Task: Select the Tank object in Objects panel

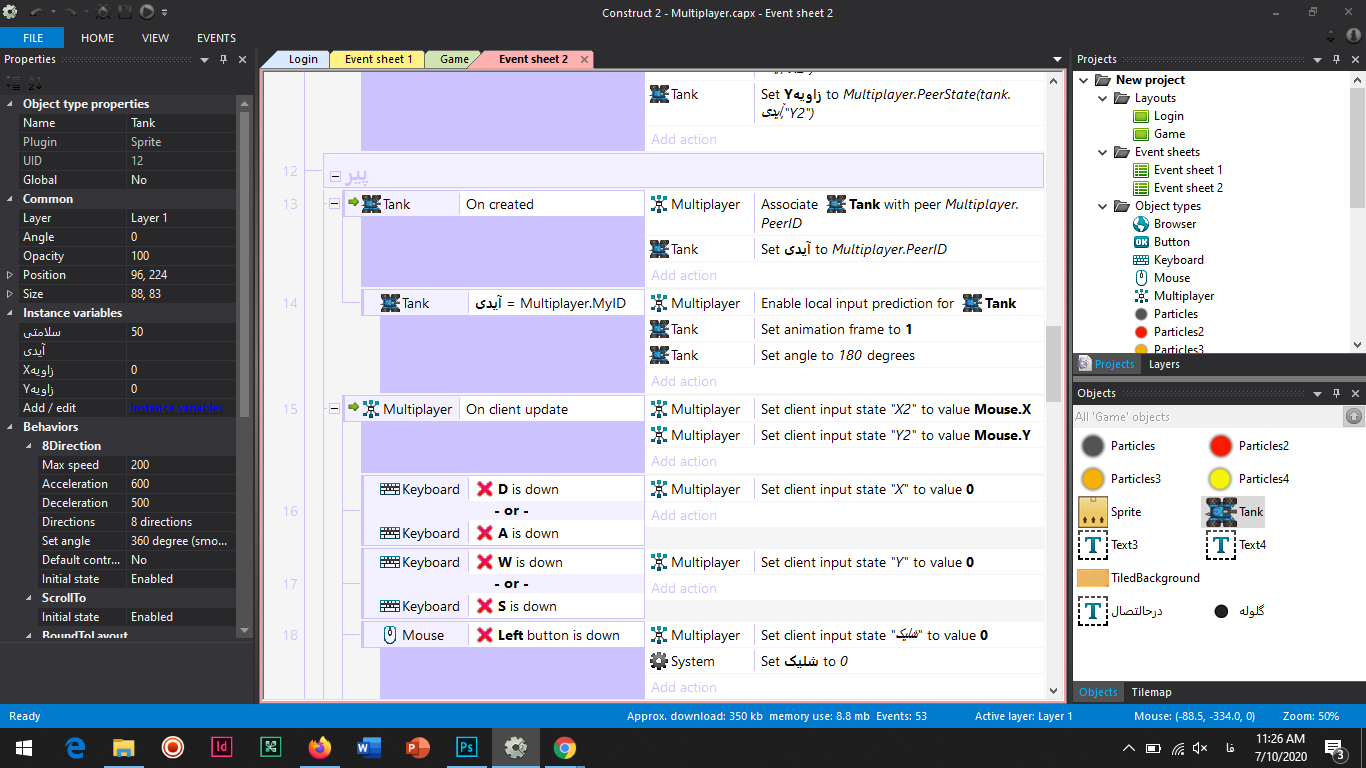Action: click(x=1233, y=512)
